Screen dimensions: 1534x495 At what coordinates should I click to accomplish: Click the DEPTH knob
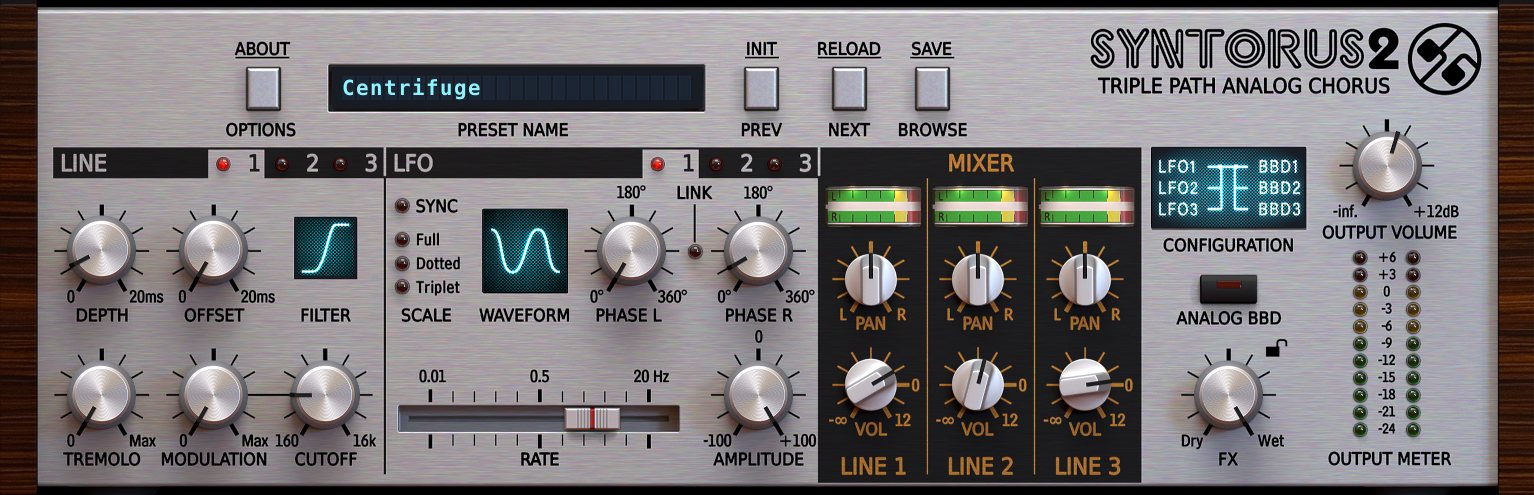(x=100, y=250)
